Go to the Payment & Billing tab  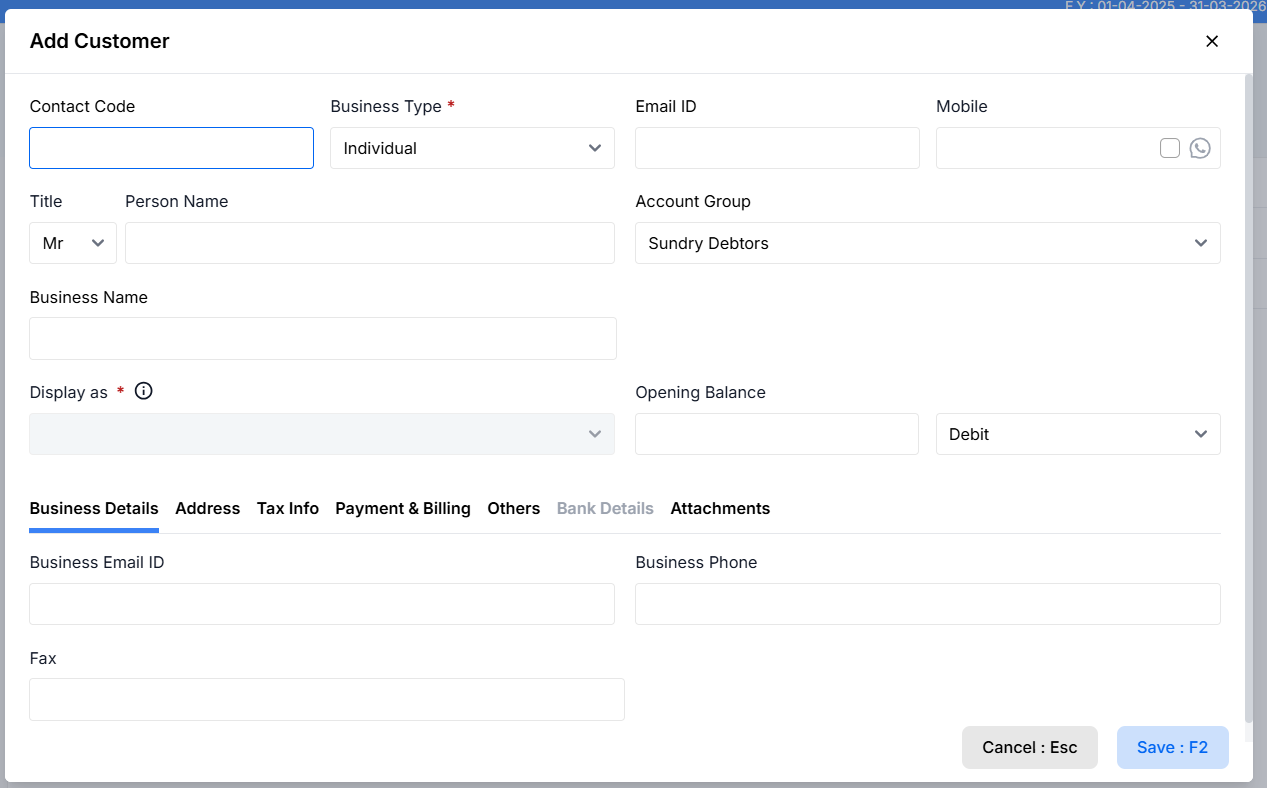[403, 508]
